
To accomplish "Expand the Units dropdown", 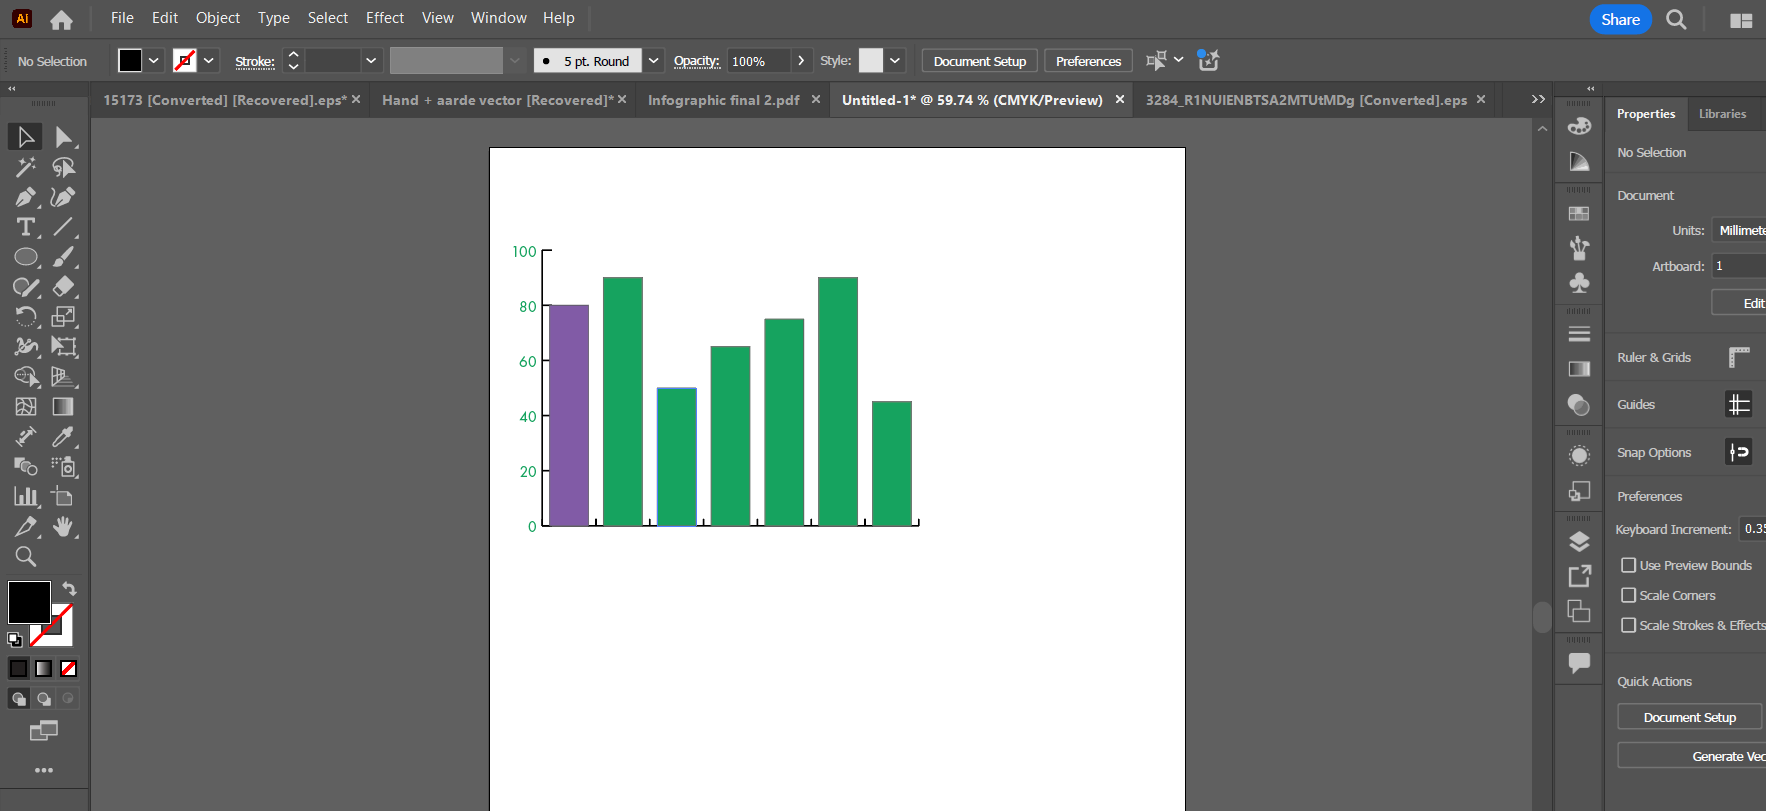I will point(1740,230).
